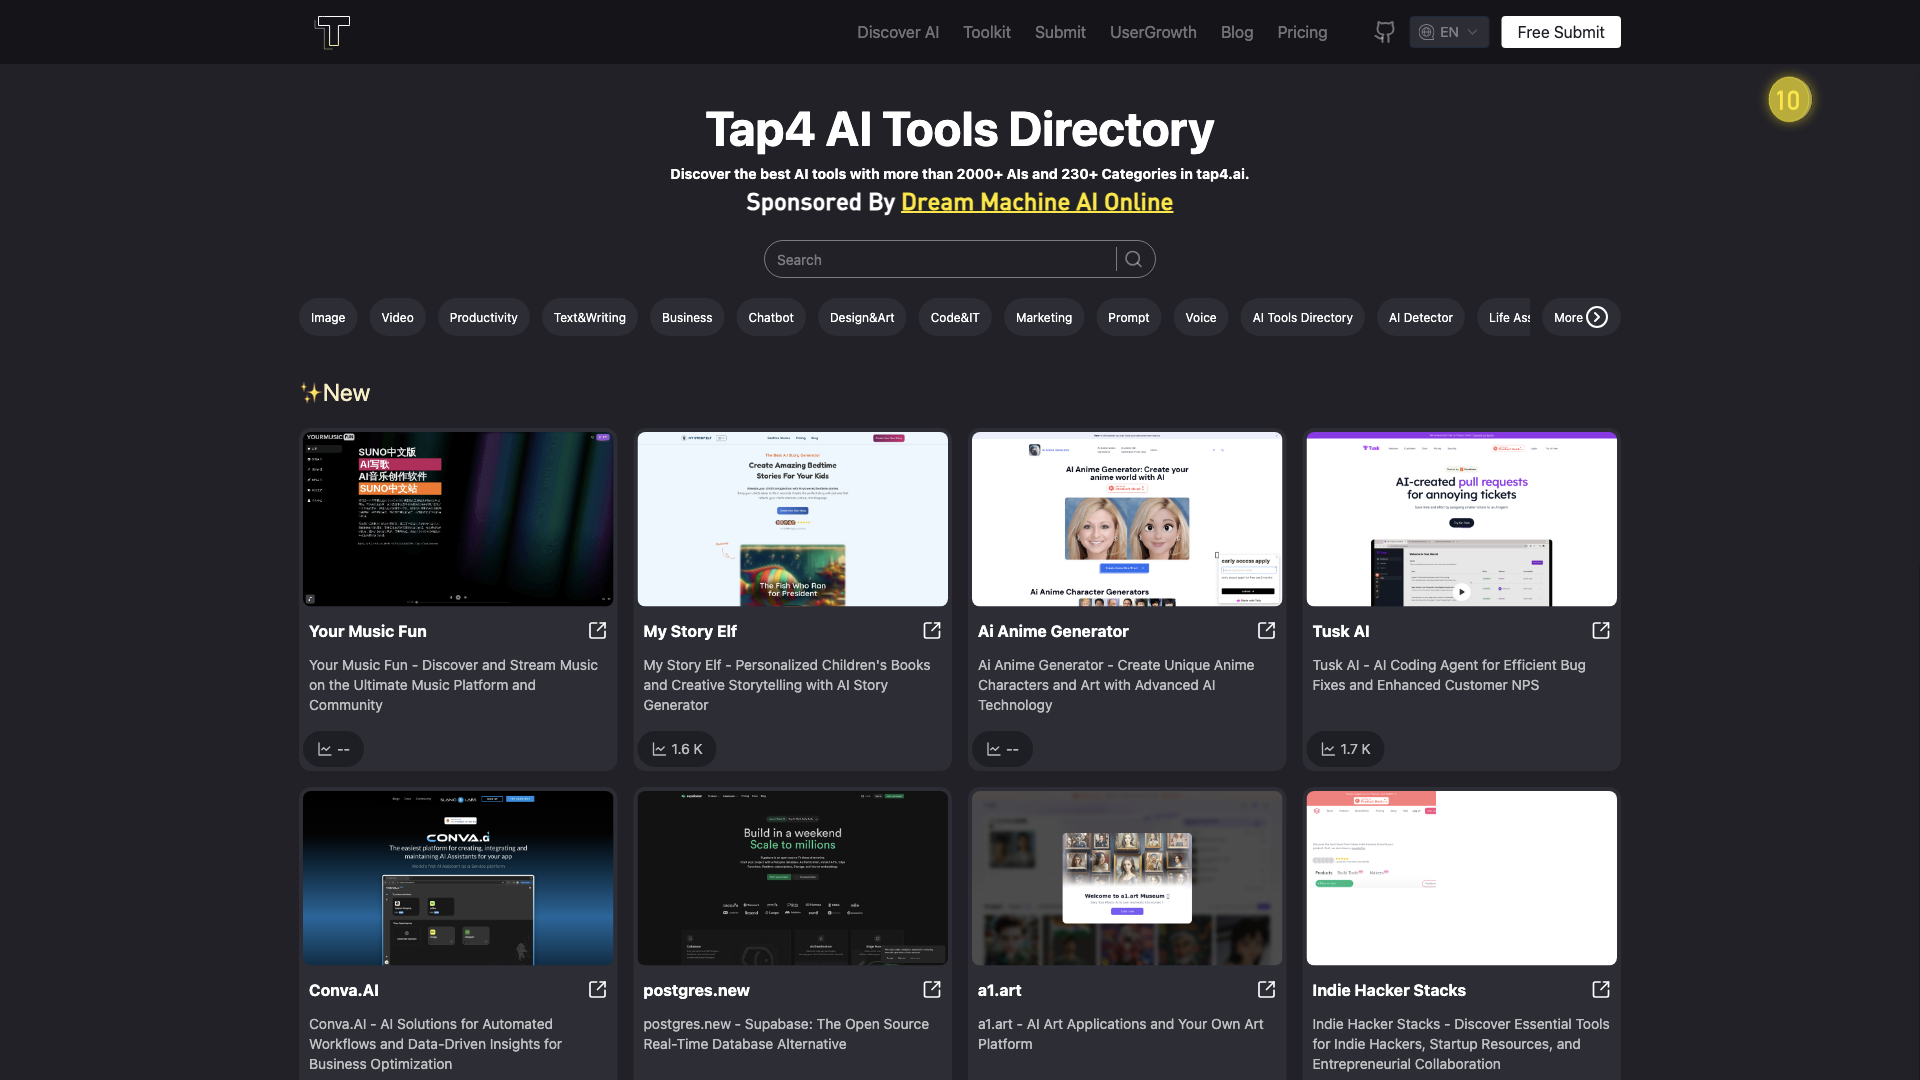Select the Marketing category tab
This screenshot has height=1080, width=1920.
click(1043, 316)
